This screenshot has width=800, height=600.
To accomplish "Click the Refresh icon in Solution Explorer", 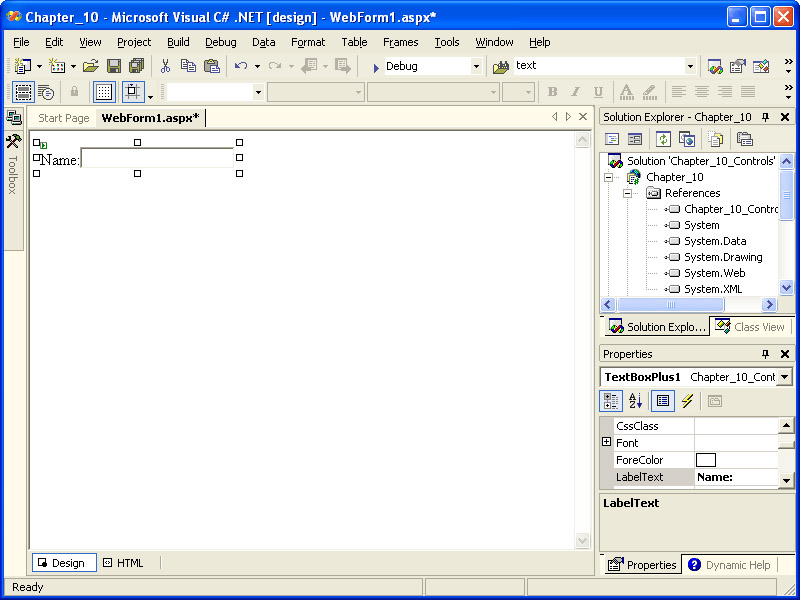I will click(663, 139).
